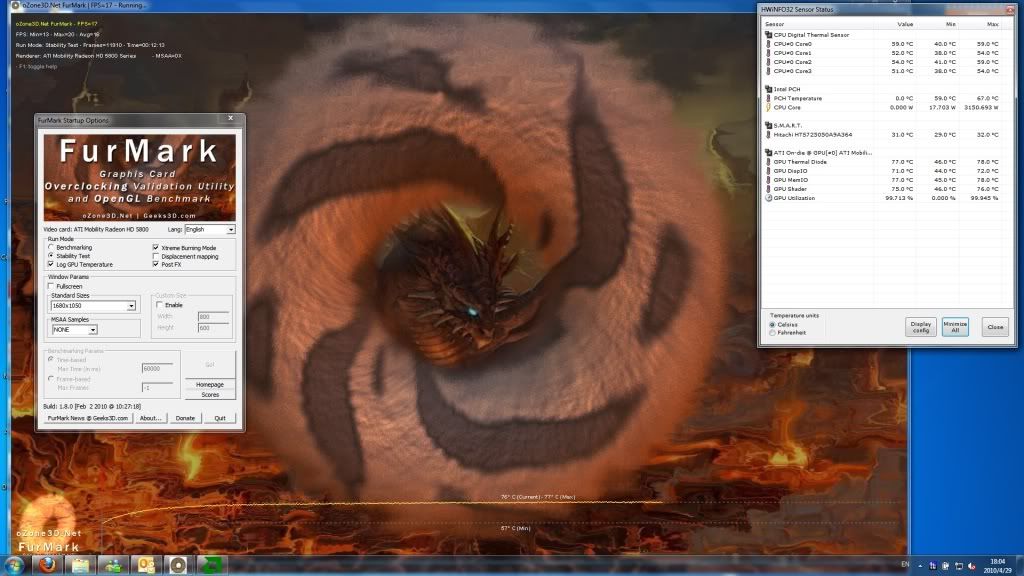This screenshot has height=576, width=1024.
Task: Enable Displacement mapping checkbox
Action: pyautogui.click(x=155, y=257)
